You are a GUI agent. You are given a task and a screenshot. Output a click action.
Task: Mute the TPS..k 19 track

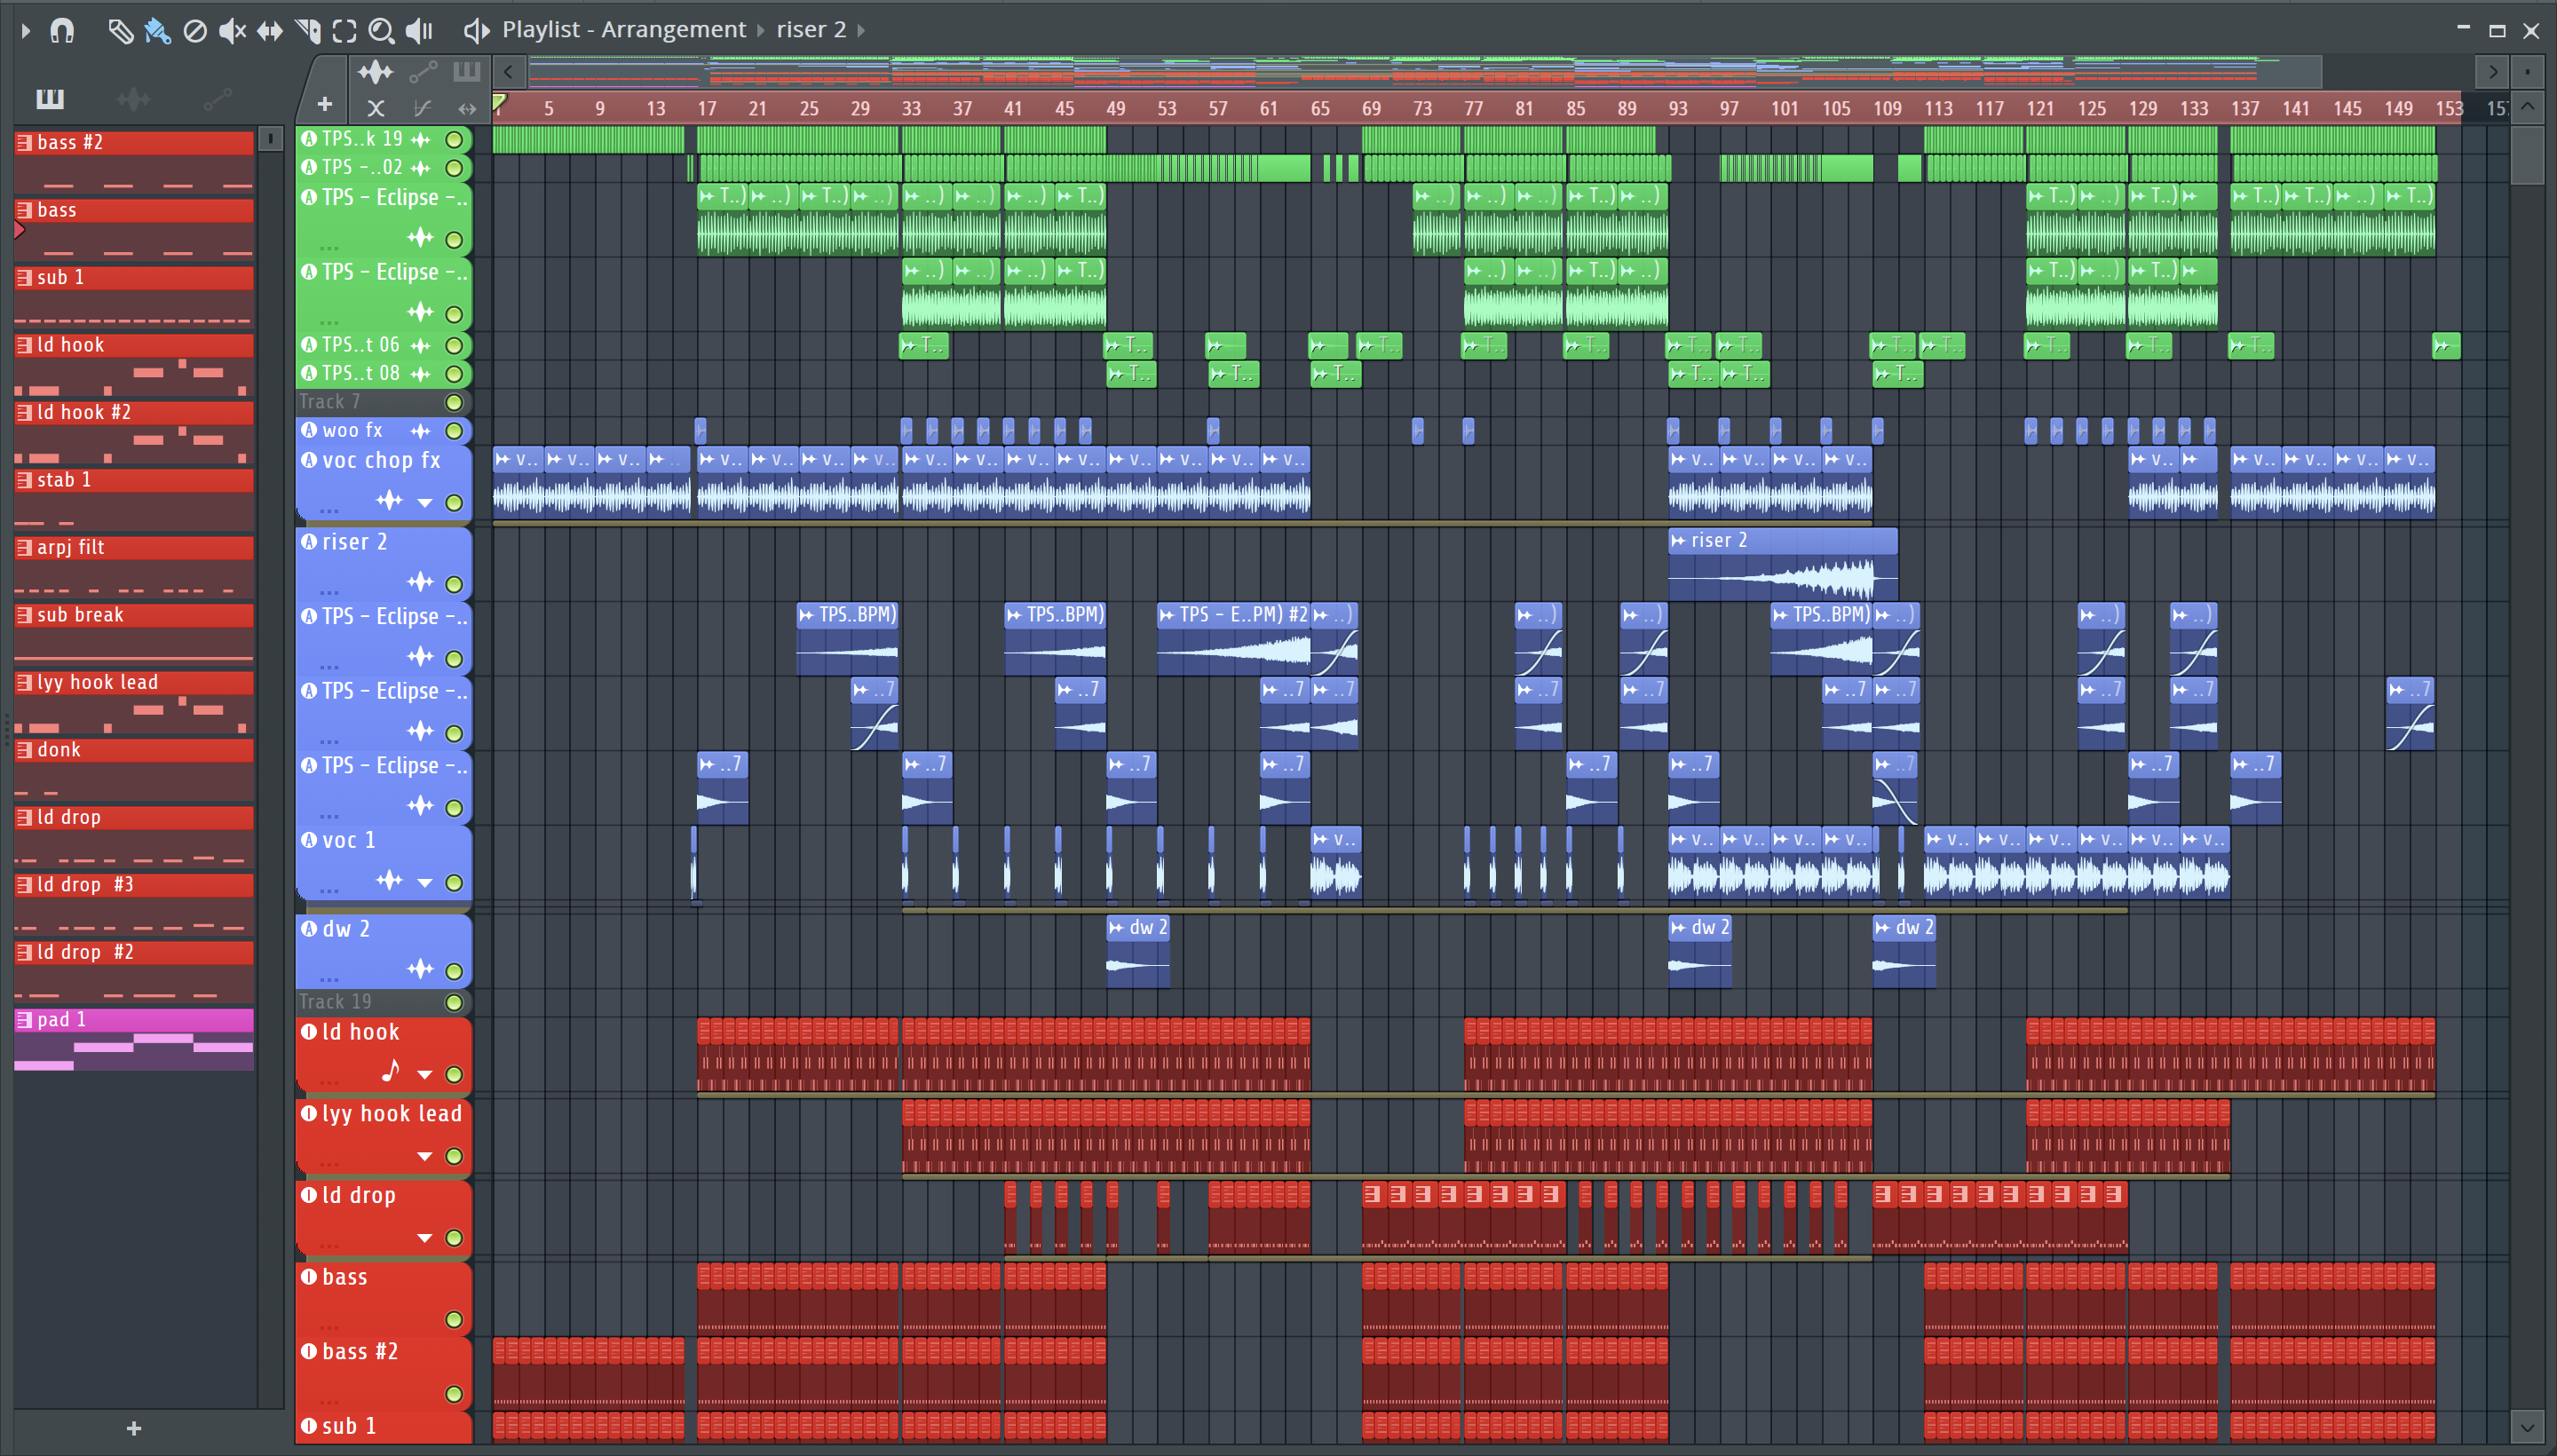pyautogui.click(x=454, y=139)
